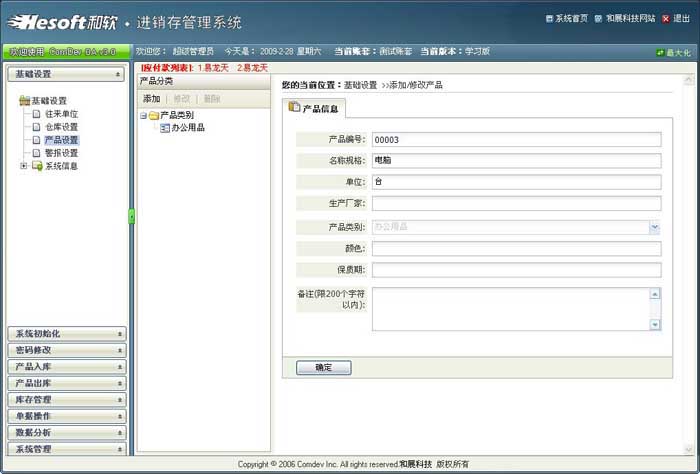Open 仓库设置 in the sidebar tree

(x=61, y=127)
